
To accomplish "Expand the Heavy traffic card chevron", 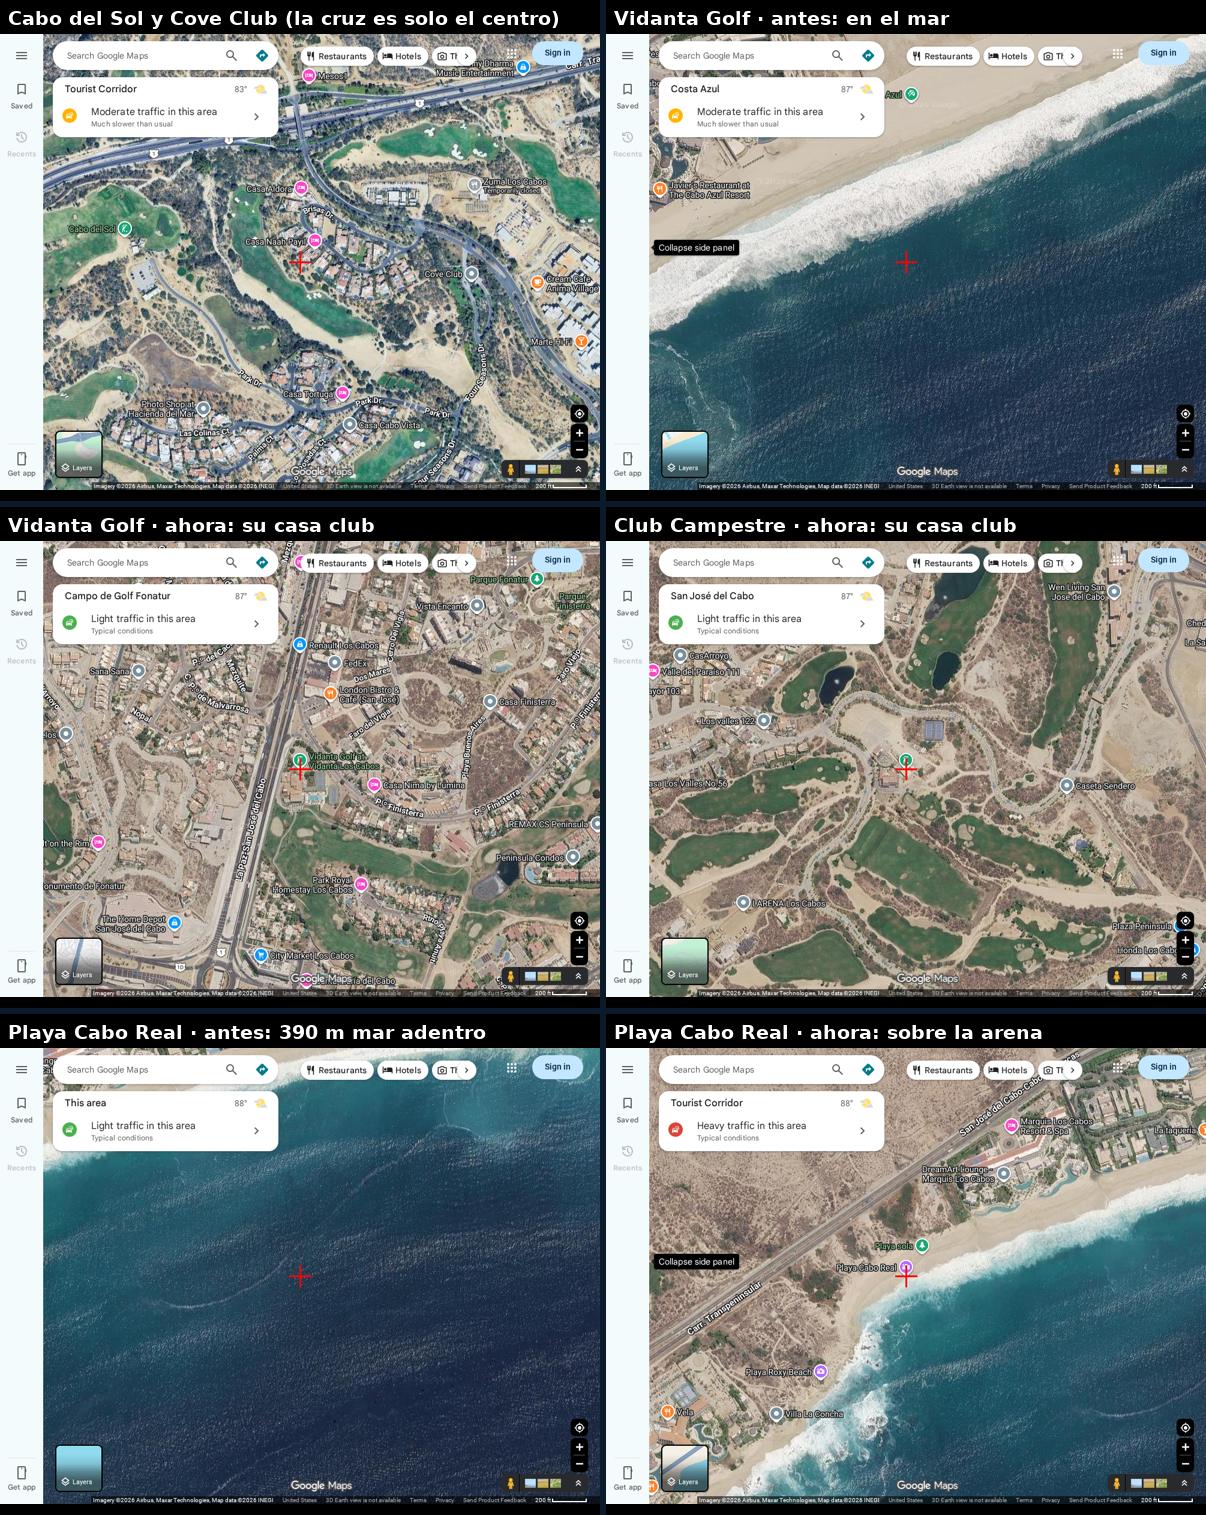I will point(863,1131).
